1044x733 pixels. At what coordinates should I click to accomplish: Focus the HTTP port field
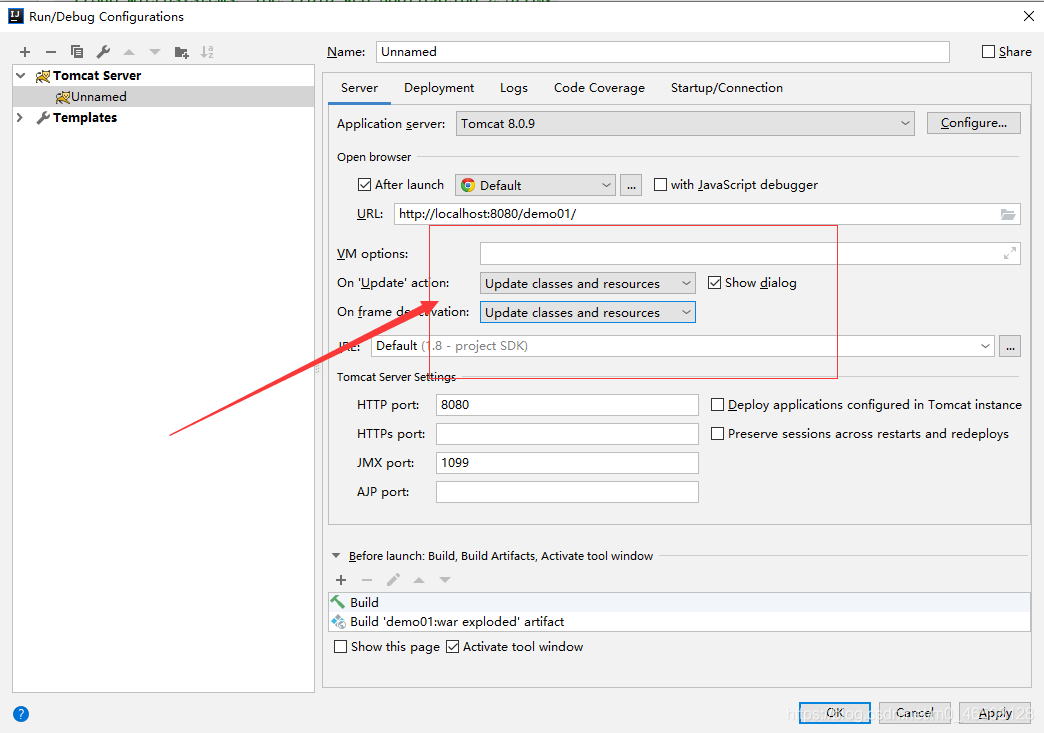tap(567, 405)
